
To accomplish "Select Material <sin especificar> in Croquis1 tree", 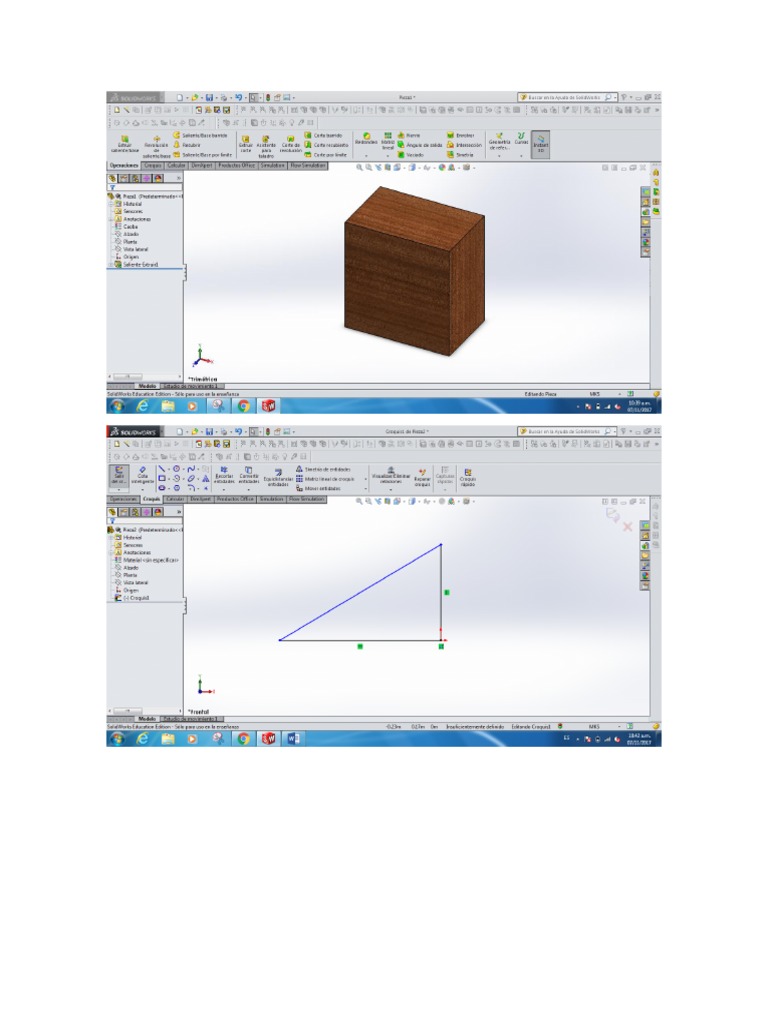I will coord(146,560).
